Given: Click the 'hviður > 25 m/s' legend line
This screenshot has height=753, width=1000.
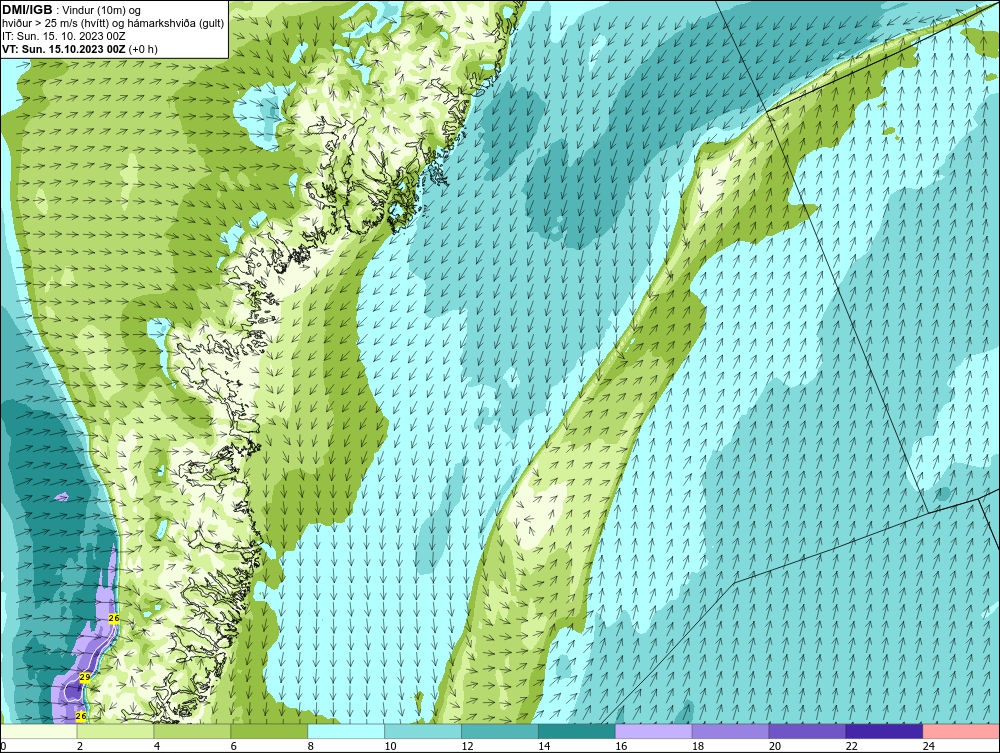Looking at the screenshot, I should [x=113, y=23].
